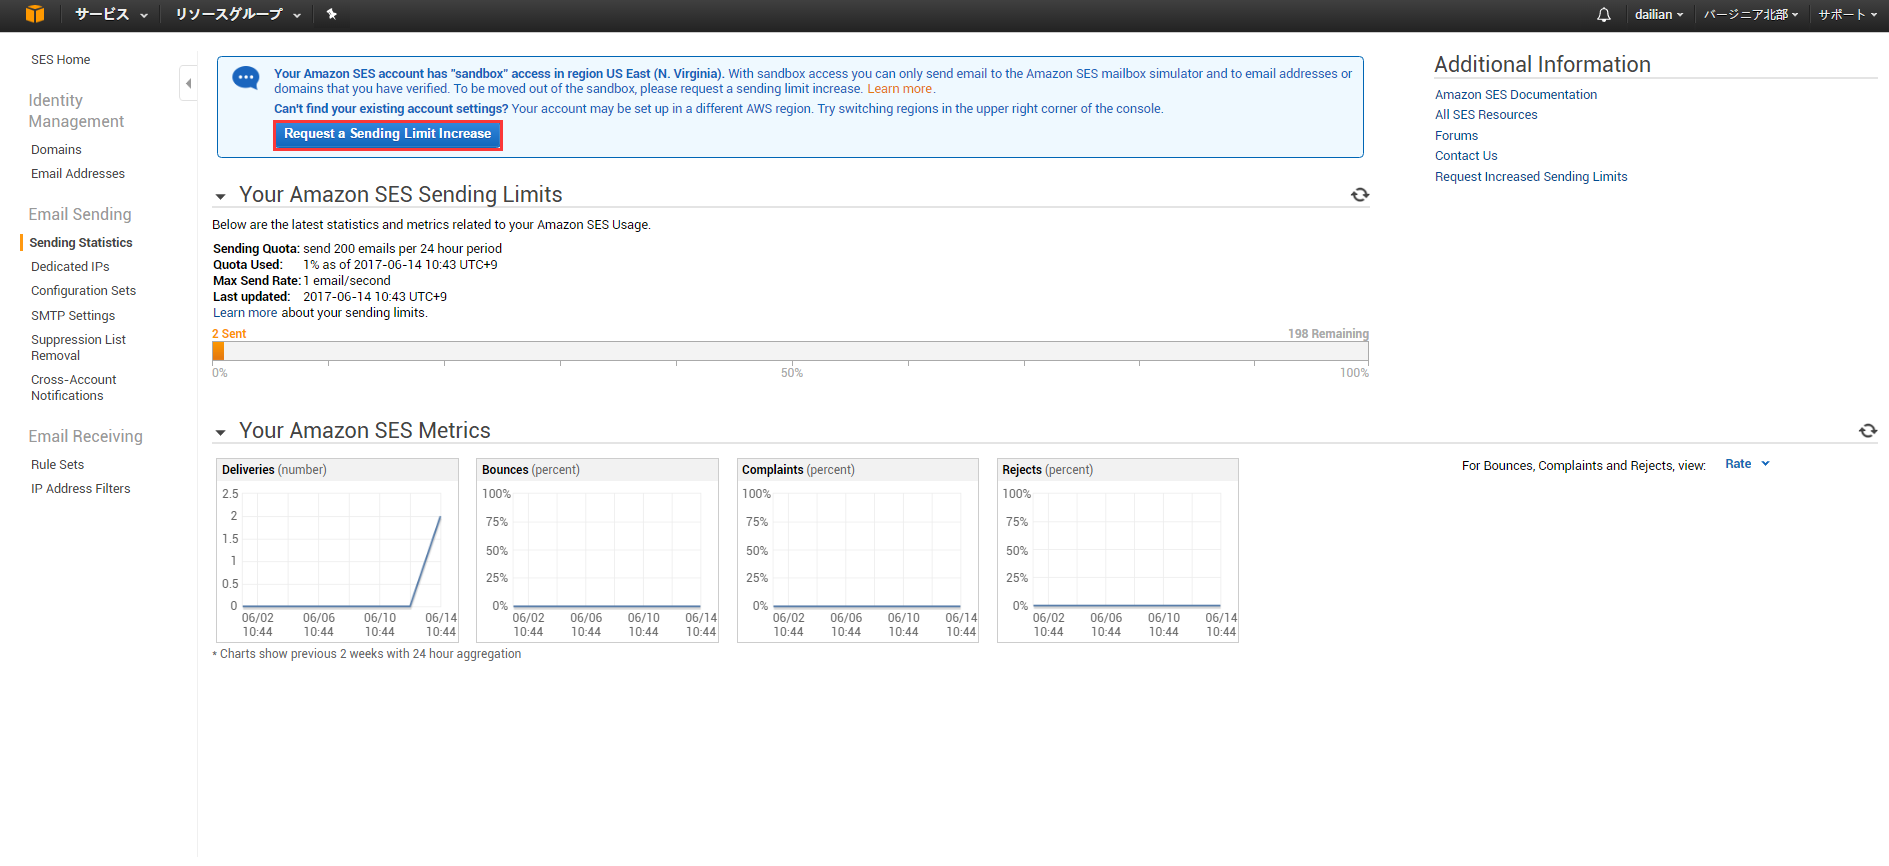Collapse the left navigation sidebar
The height and width of the screenshot is (866, 1889).
[188, 83]
